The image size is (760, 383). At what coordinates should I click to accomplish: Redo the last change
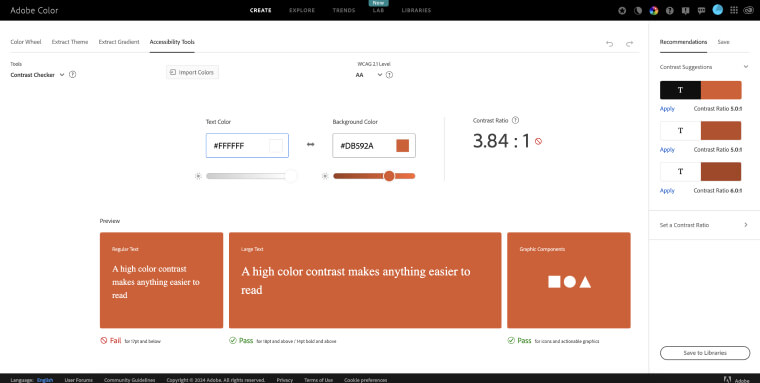(x=629, y=44)
